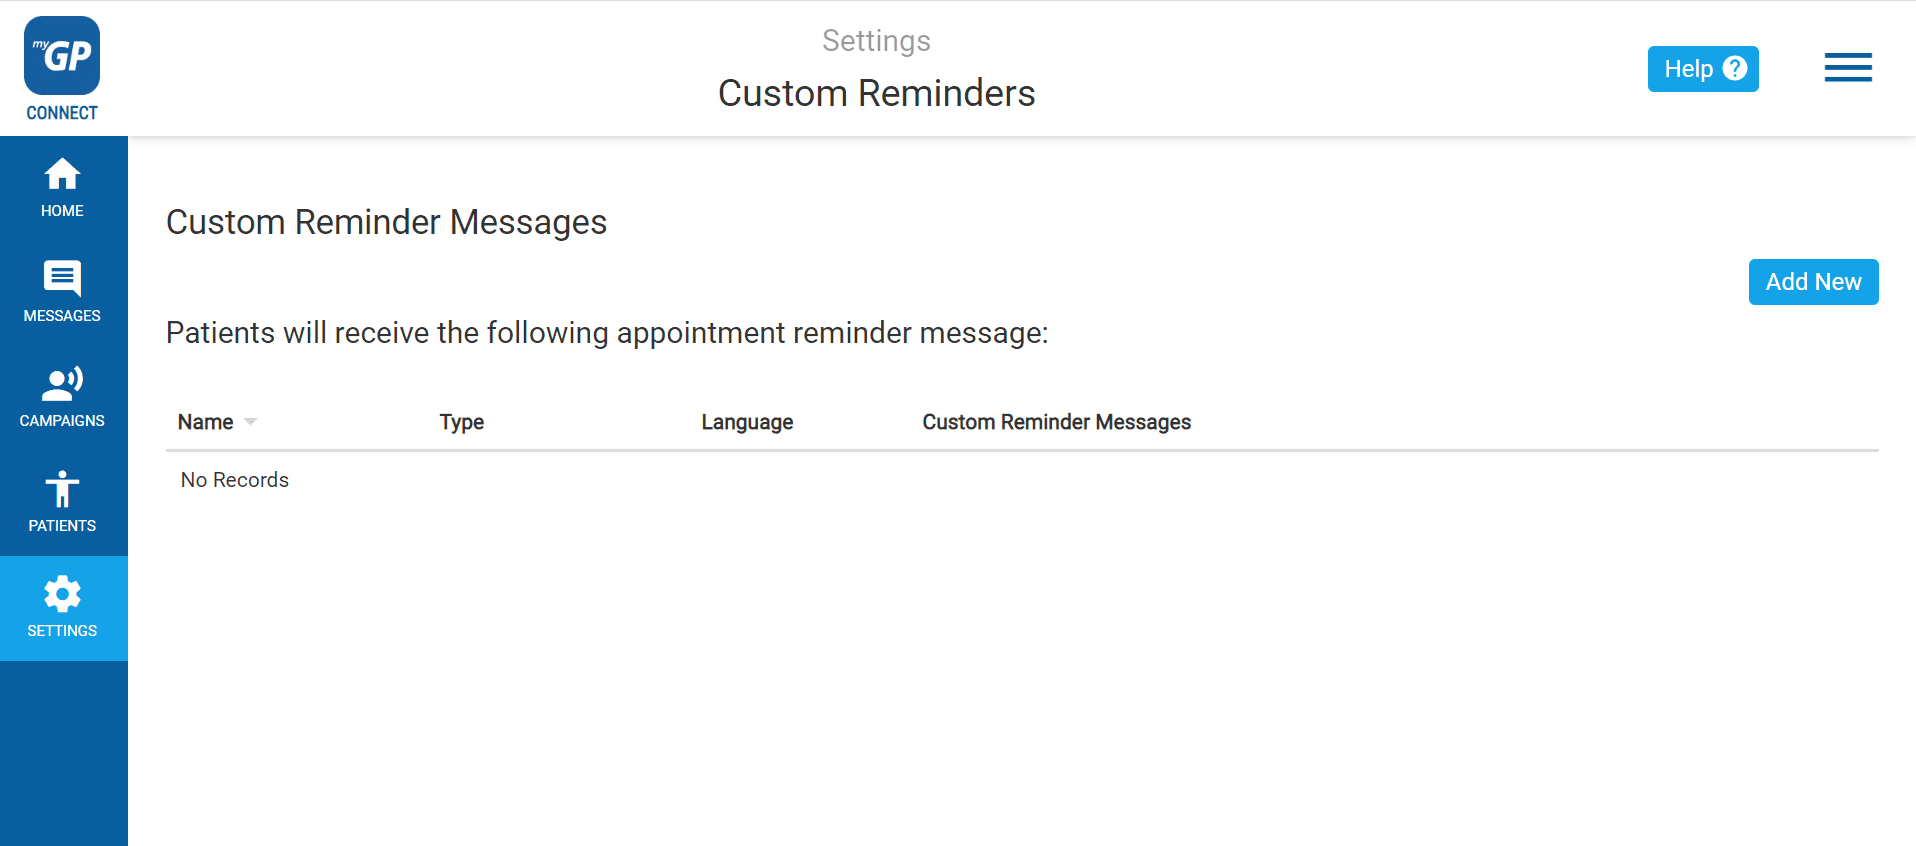Select the SETTINGS sidebar label
The image size is (1916, 846).
click(x=62, y=631)
